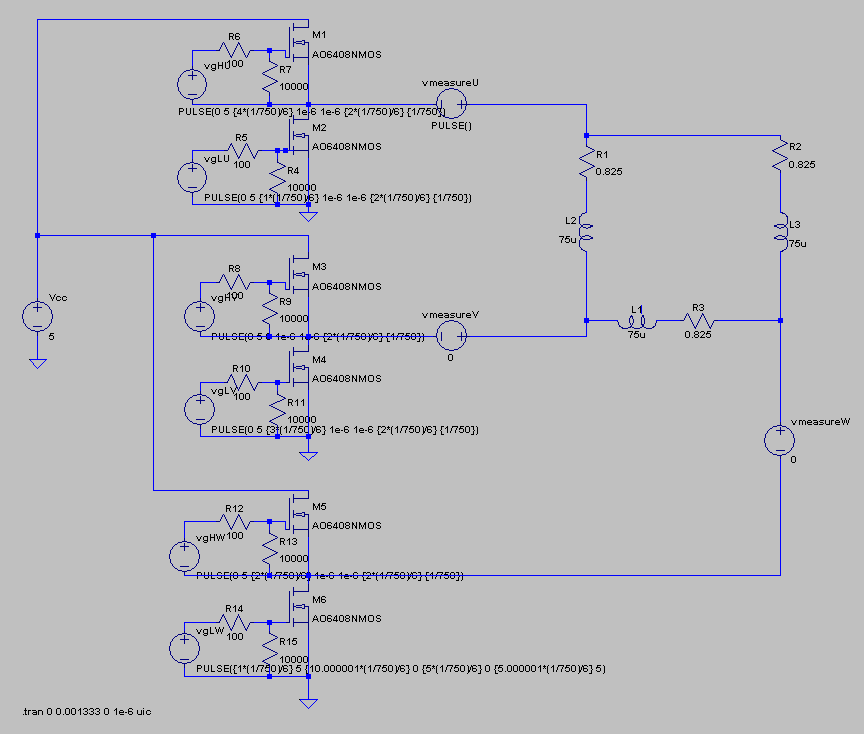This screenshot has height=734, width=864.
Task: Click gate resistor R6 symbol
Action: tap(234, 51)
